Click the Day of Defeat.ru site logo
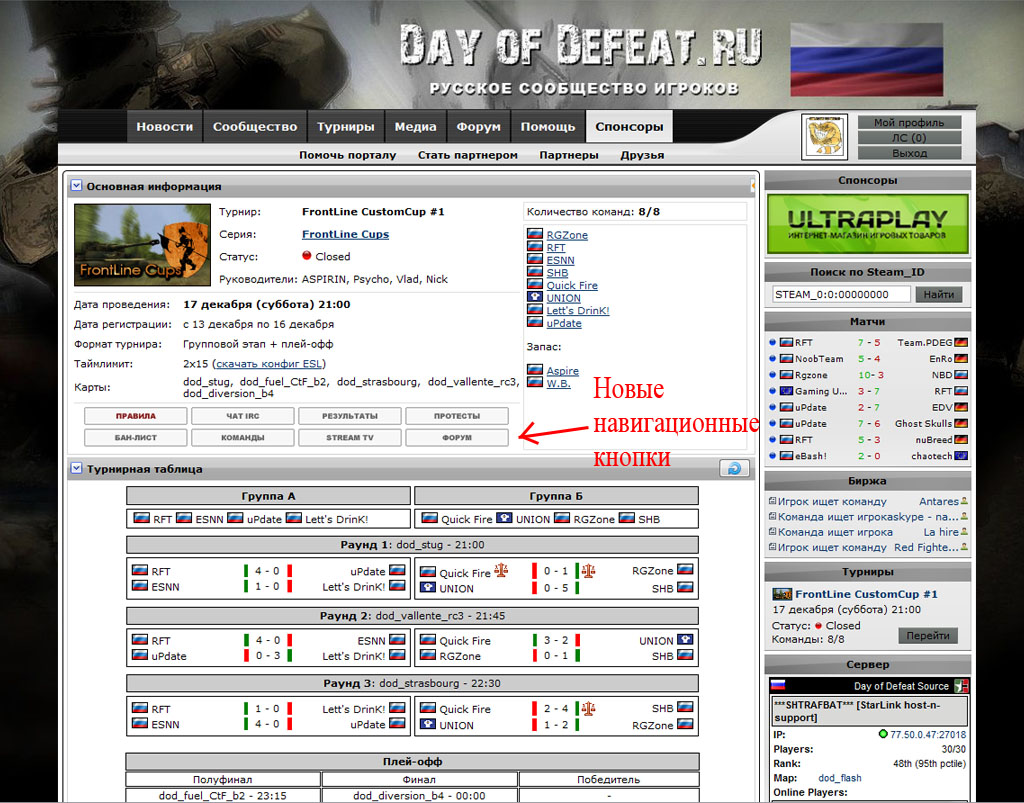The width and height of the screenshot is (1024, 803). (x=581, y=44)
